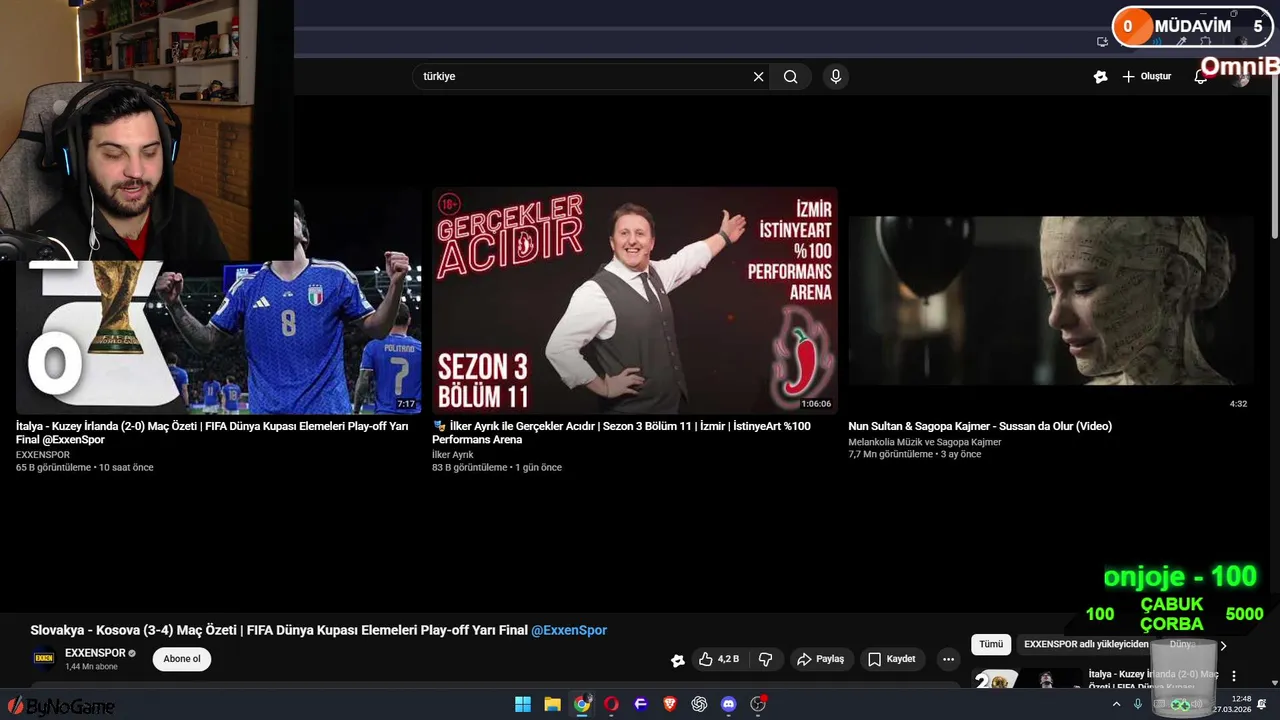Open the Oluştur create menu

[x=1146, y=77]
